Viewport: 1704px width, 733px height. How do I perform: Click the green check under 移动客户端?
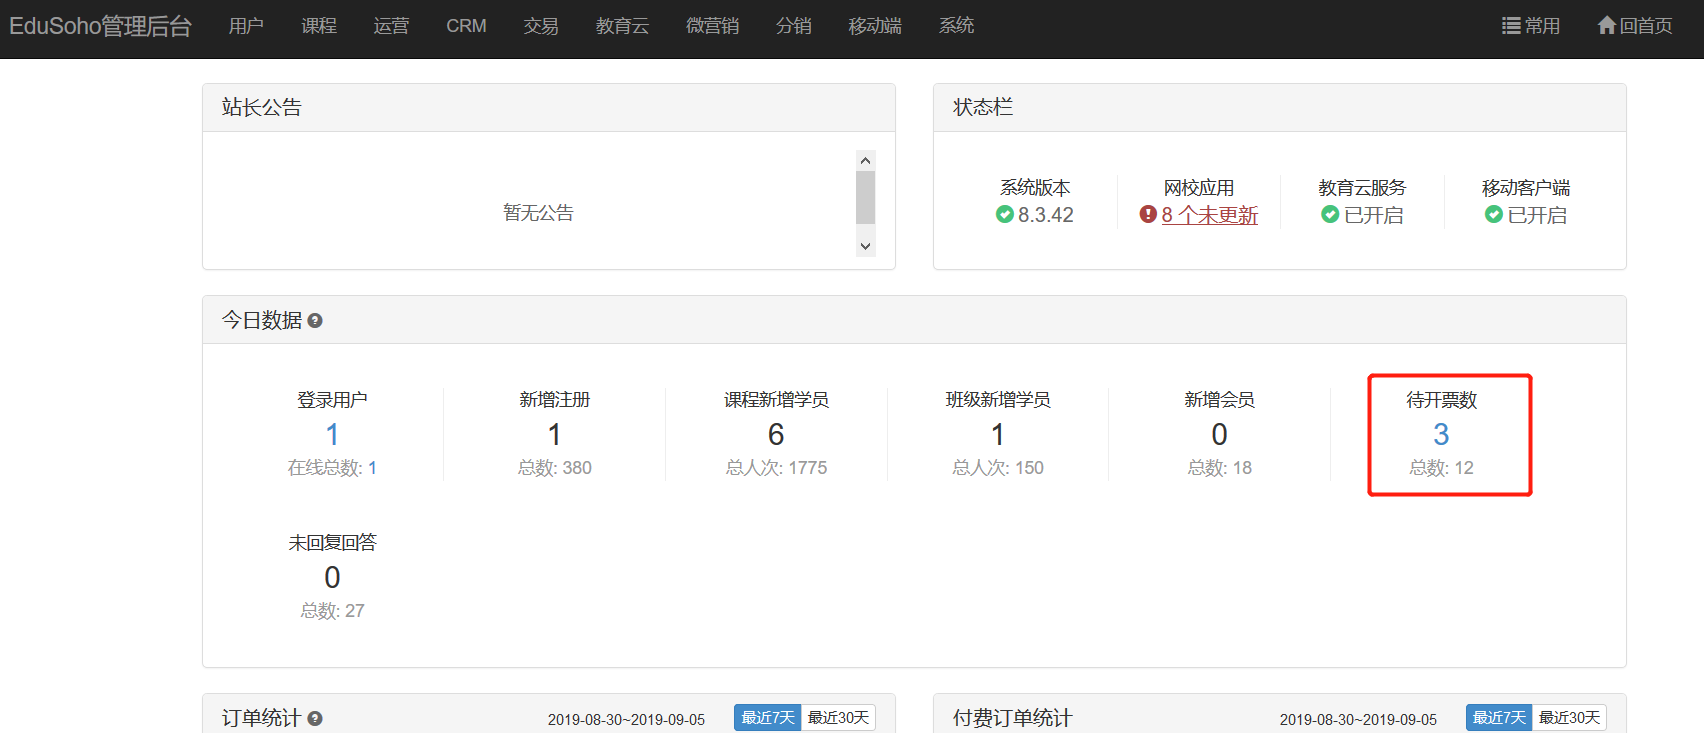coord(1494,214)
